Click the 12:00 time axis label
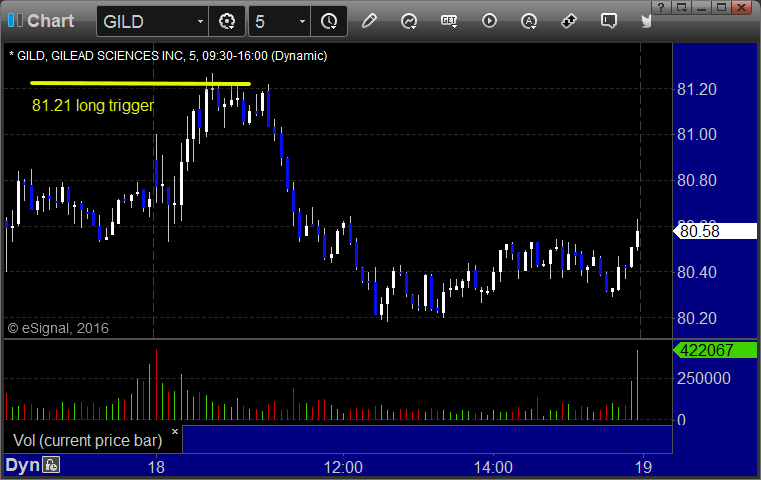Screen dimensions: 761x480 pos(343,467)
